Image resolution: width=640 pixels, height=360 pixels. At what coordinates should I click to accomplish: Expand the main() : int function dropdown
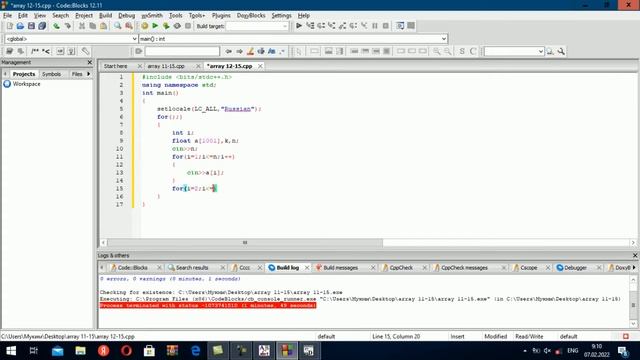pos(444,39)
